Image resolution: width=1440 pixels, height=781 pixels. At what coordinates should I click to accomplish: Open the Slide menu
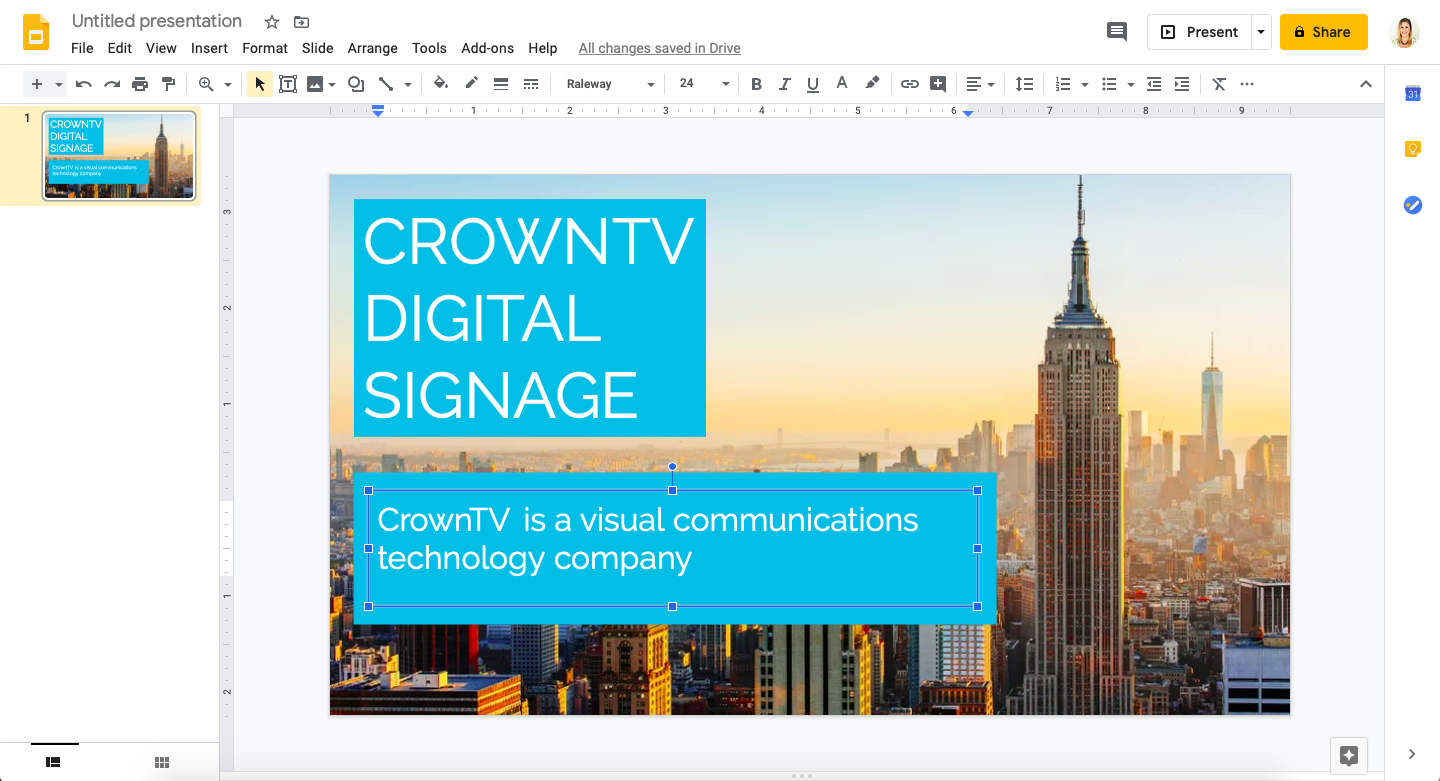pyautogui.click(x=317, y=48)
